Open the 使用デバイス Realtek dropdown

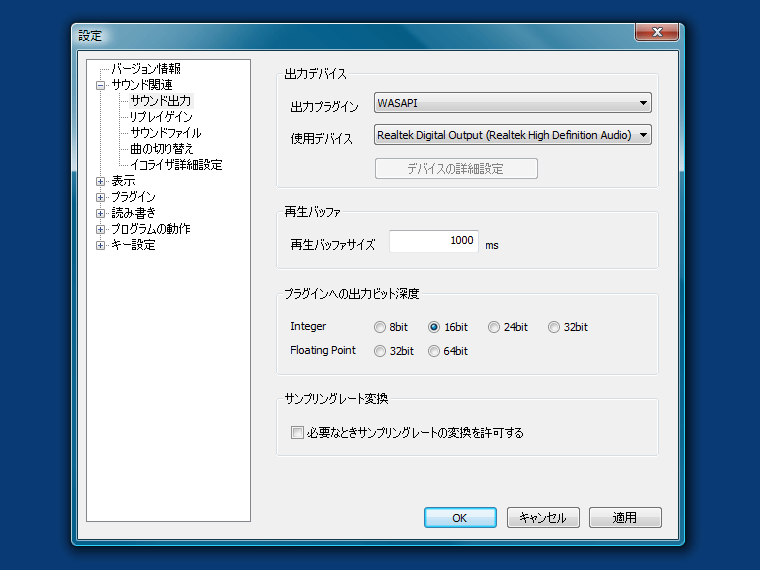coord(512,135)
